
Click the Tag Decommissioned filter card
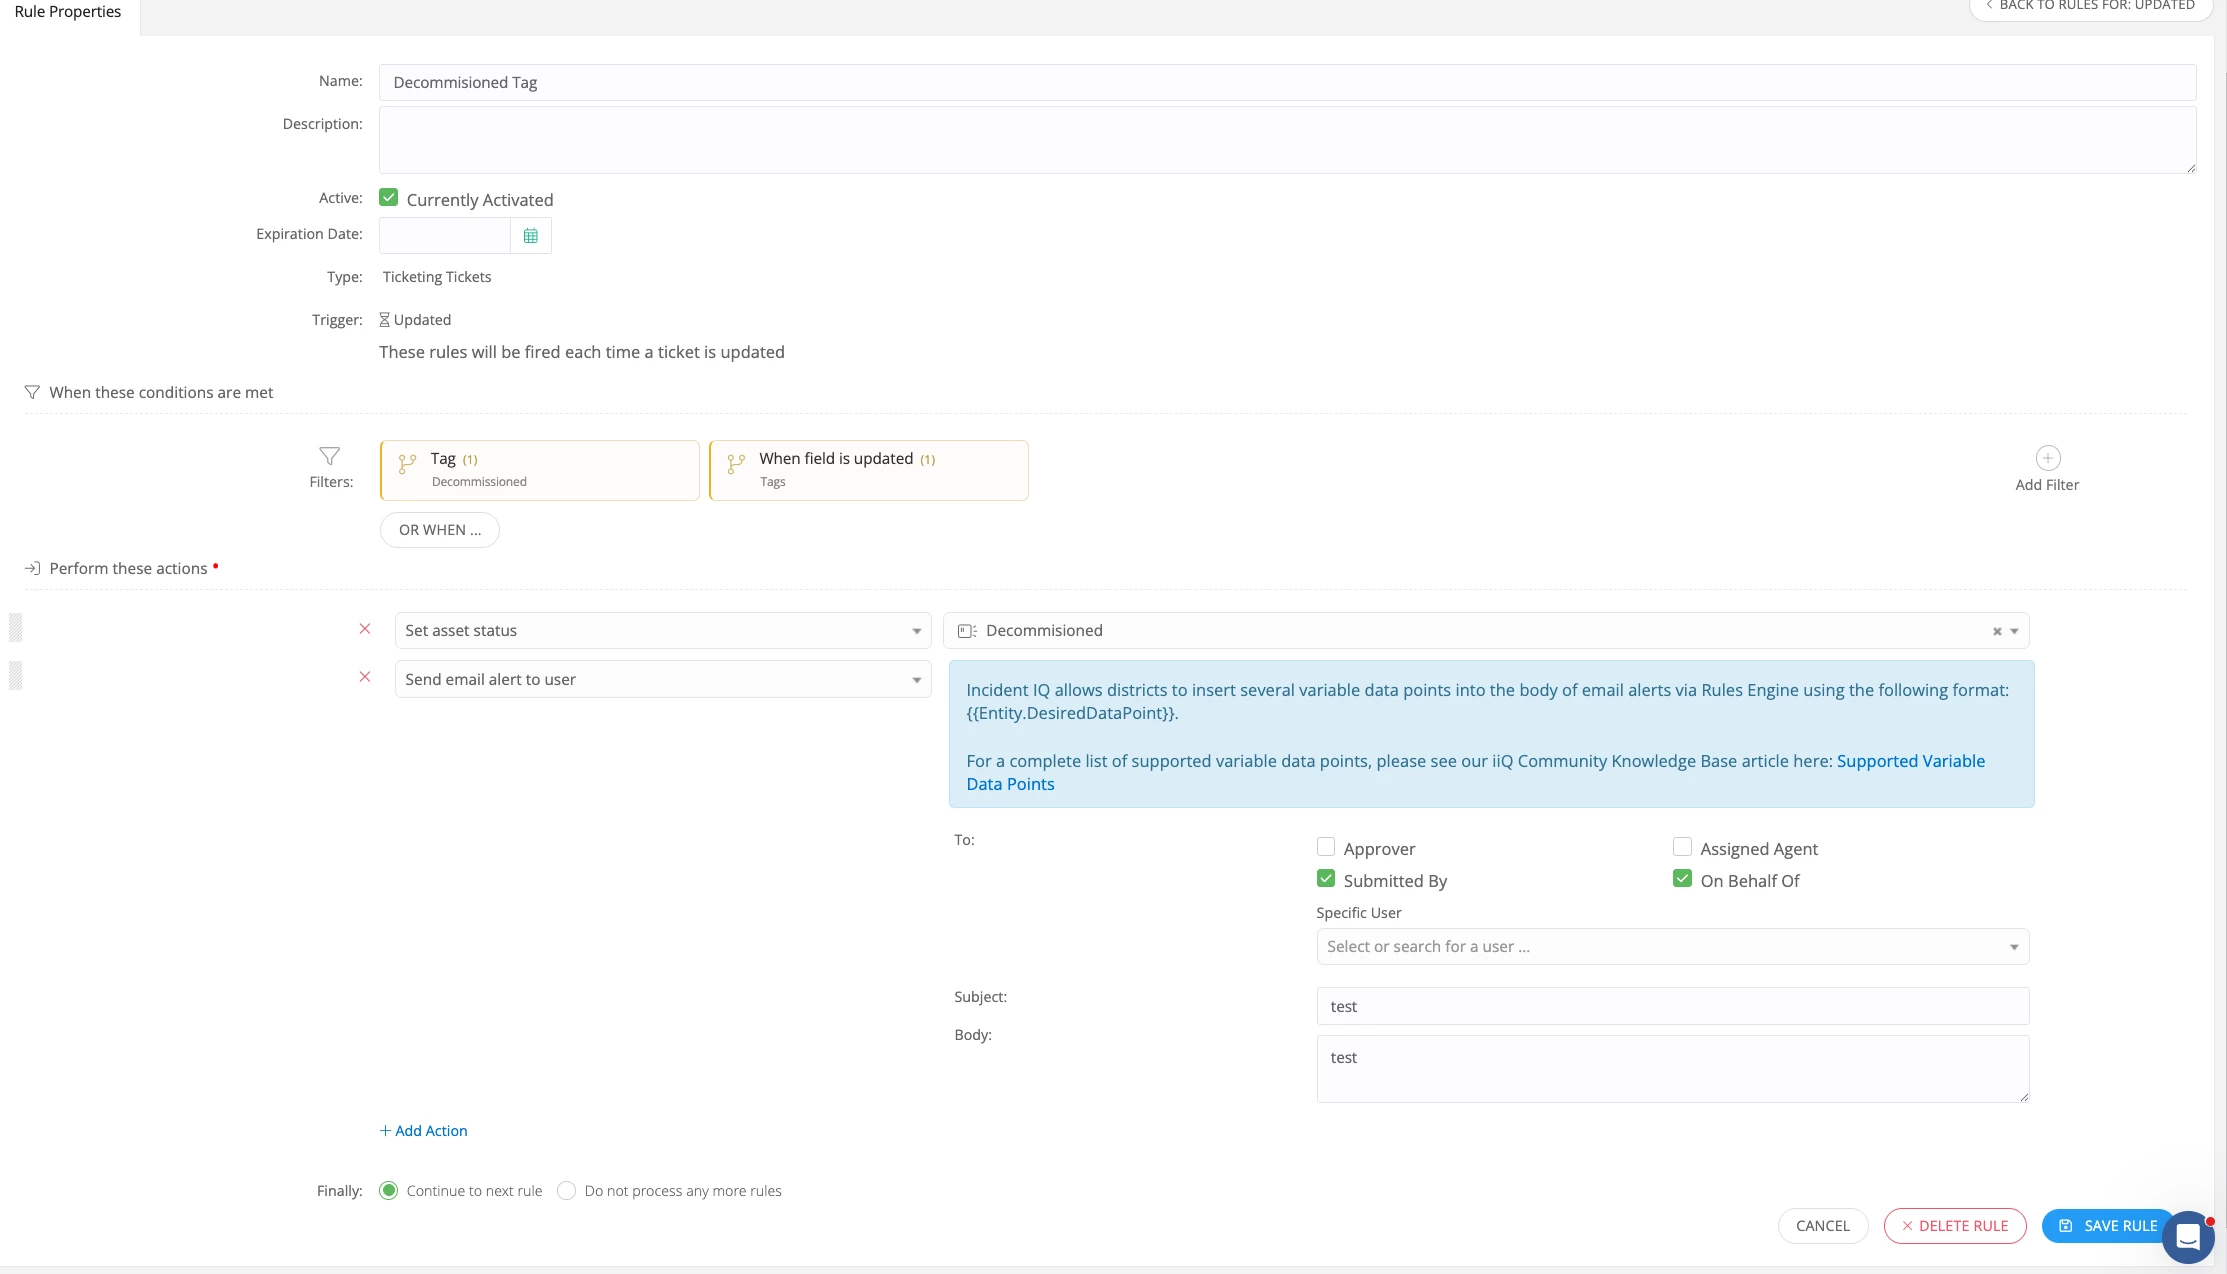(540, 470)
